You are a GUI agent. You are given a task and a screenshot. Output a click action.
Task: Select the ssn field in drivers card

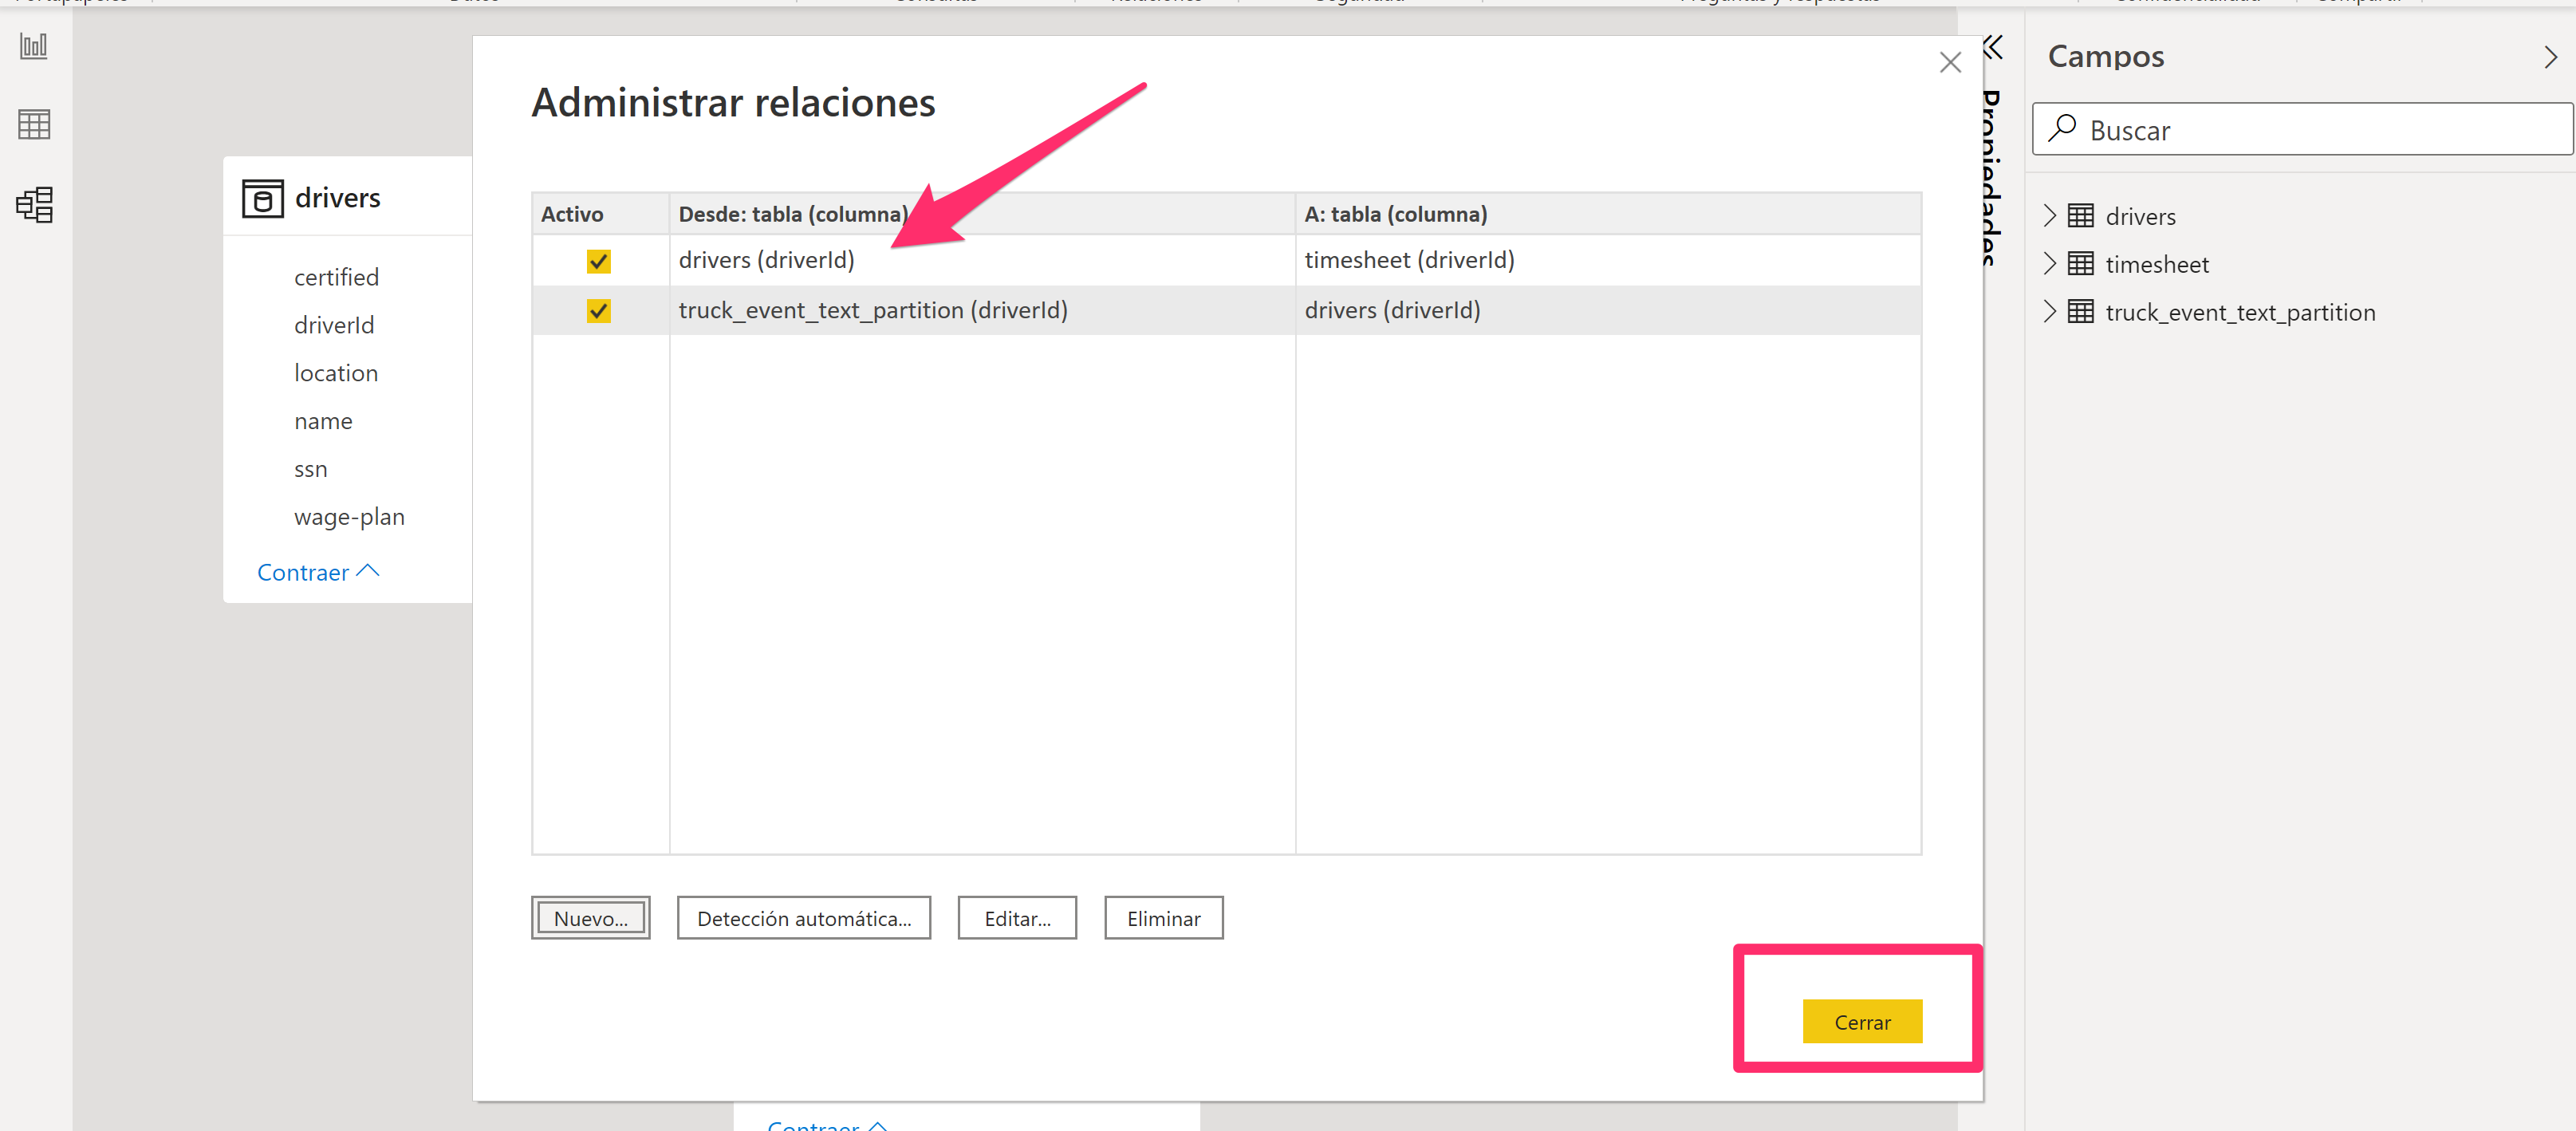pos(310,469)
